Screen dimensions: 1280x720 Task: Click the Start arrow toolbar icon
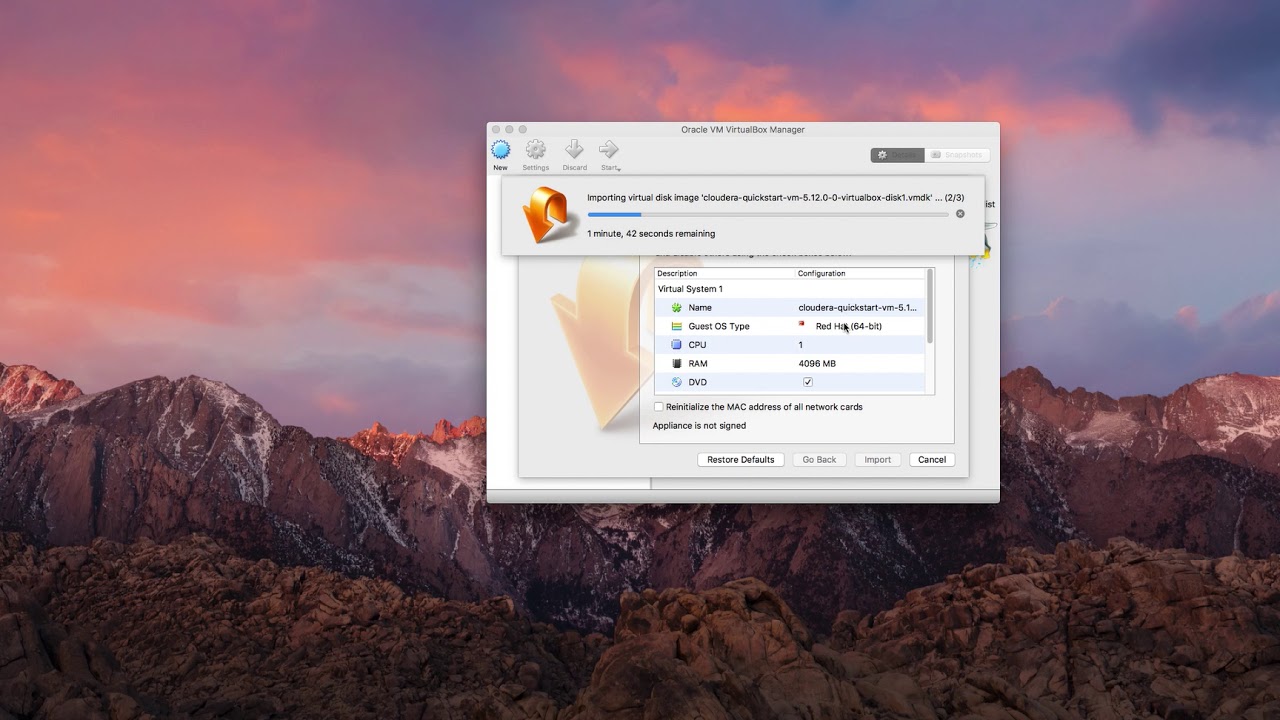pos(608,150)
